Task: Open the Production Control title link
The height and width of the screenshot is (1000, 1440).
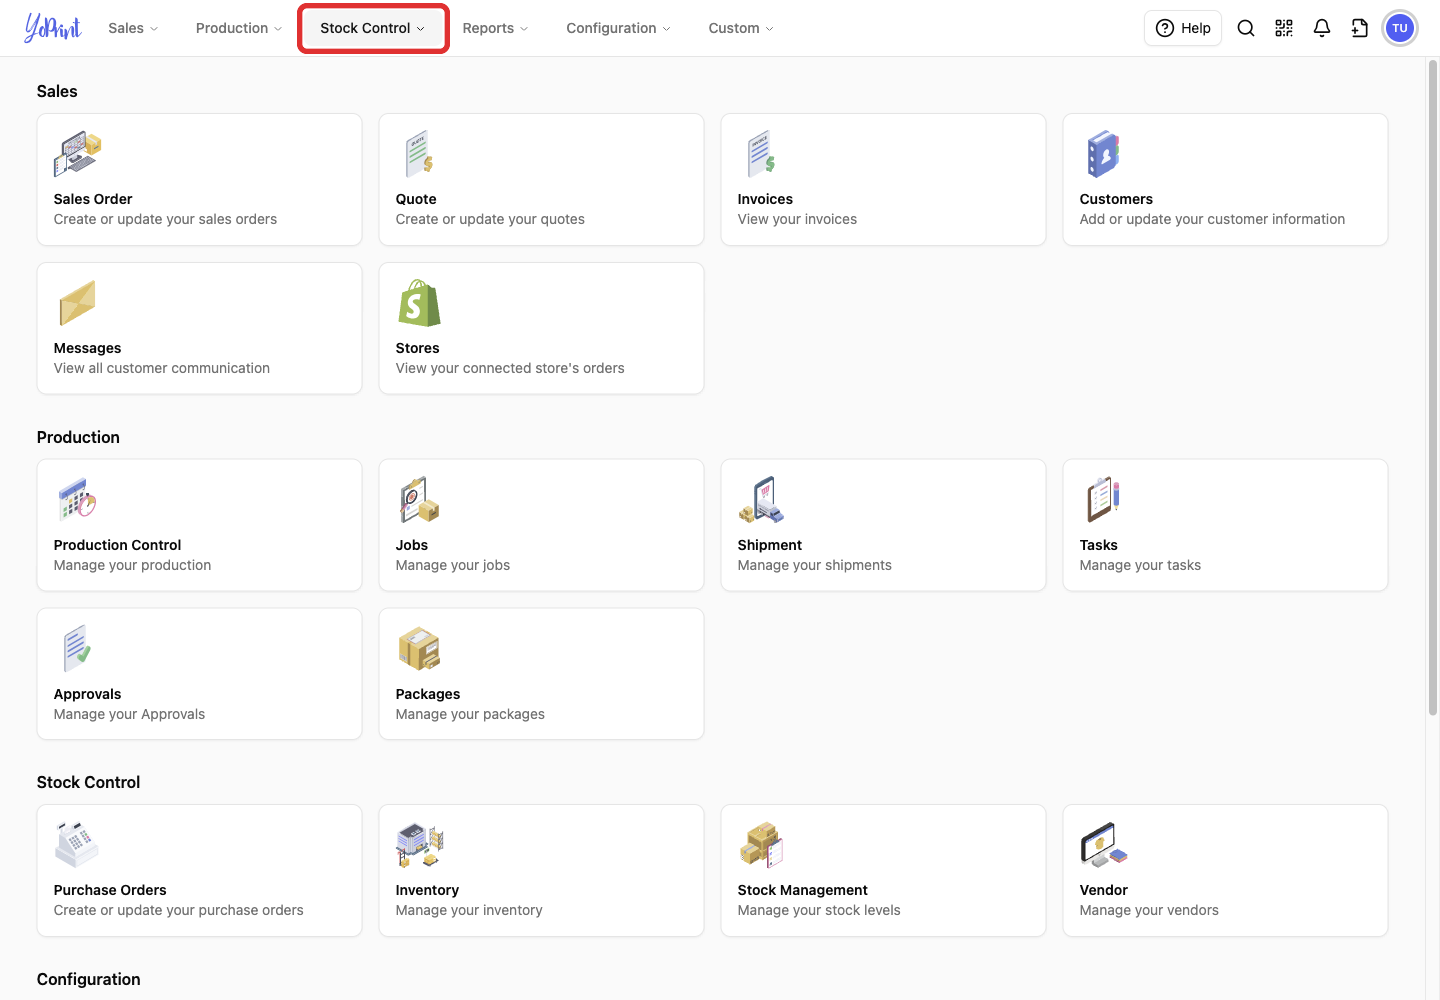Action: (118, 545)
